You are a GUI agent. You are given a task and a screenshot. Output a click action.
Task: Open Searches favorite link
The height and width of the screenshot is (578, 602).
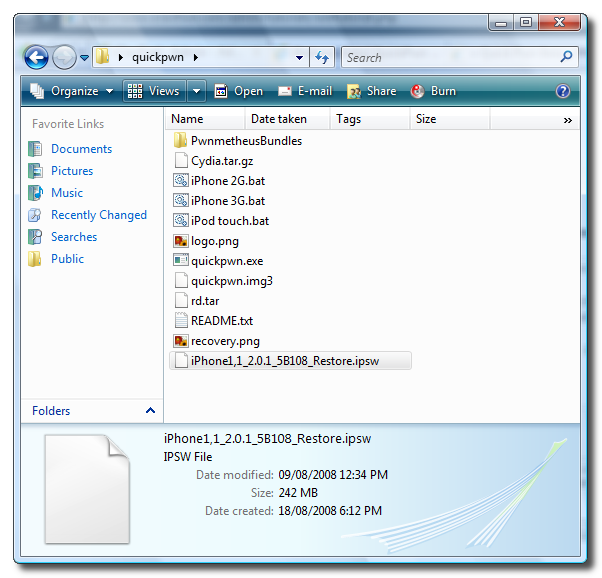click(74, 237)
